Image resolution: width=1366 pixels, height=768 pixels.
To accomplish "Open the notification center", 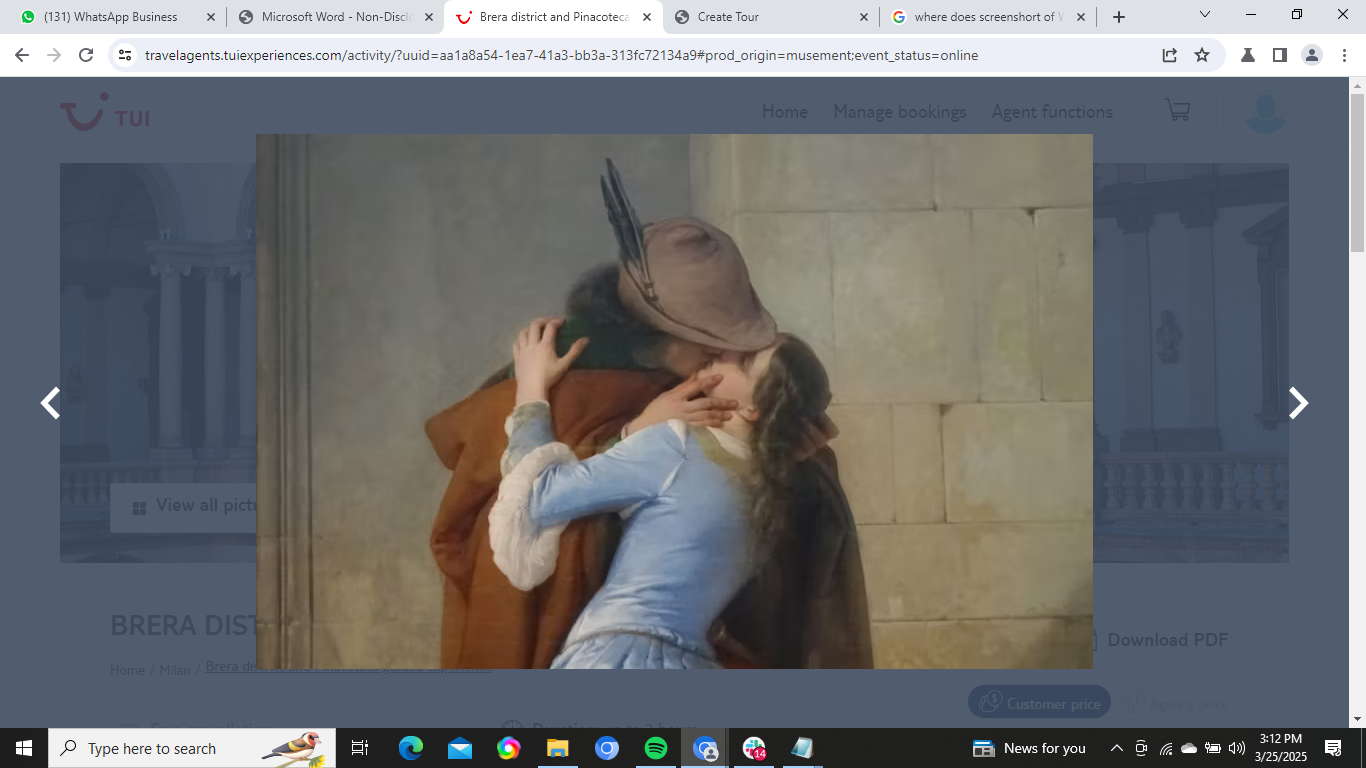I will click(1332, 748).
